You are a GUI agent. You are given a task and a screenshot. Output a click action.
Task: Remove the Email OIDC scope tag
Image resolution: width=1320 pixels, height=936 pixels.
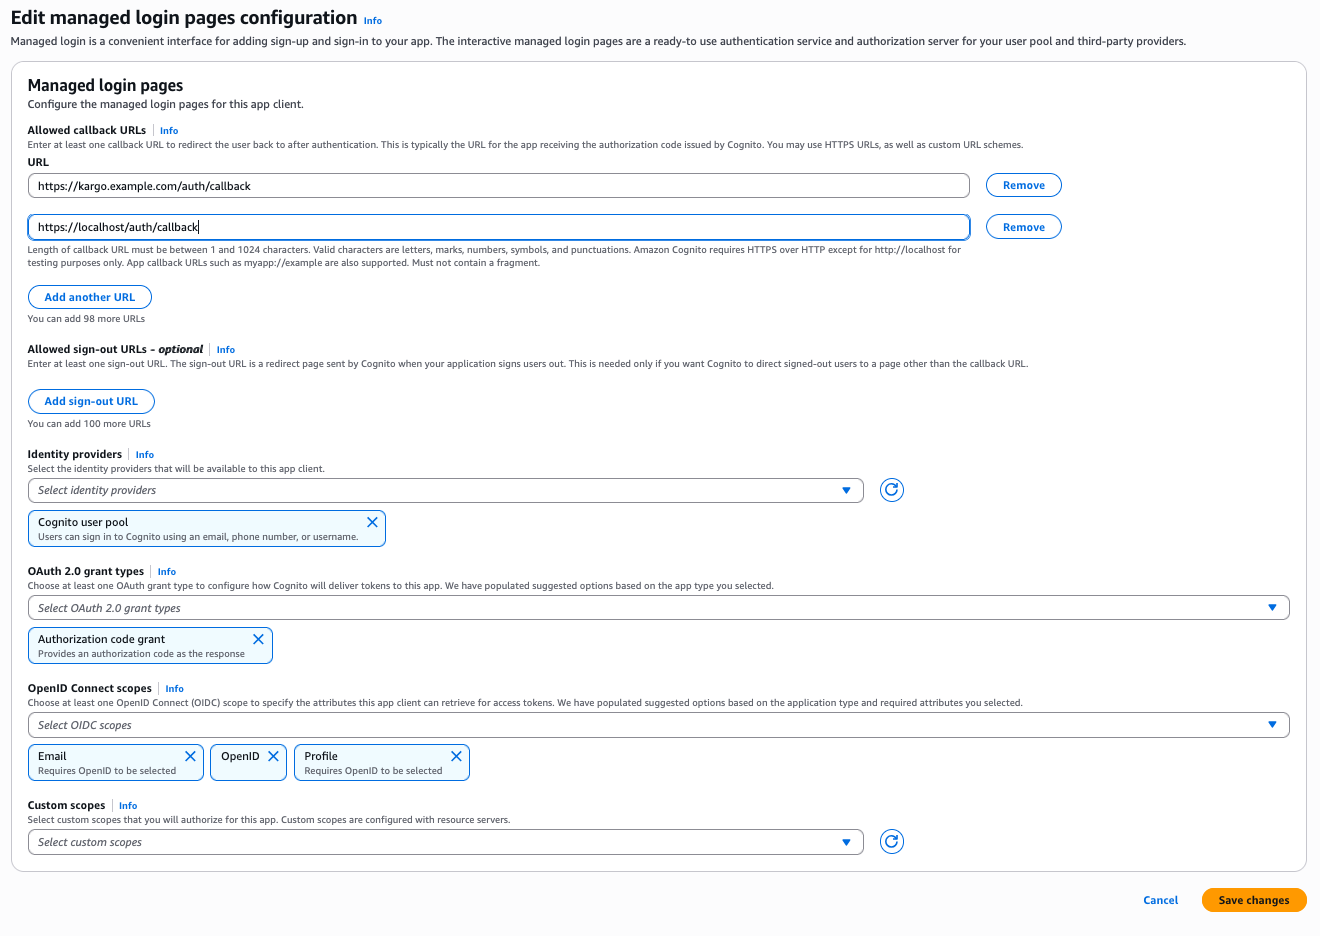click(x=190, y=755)
